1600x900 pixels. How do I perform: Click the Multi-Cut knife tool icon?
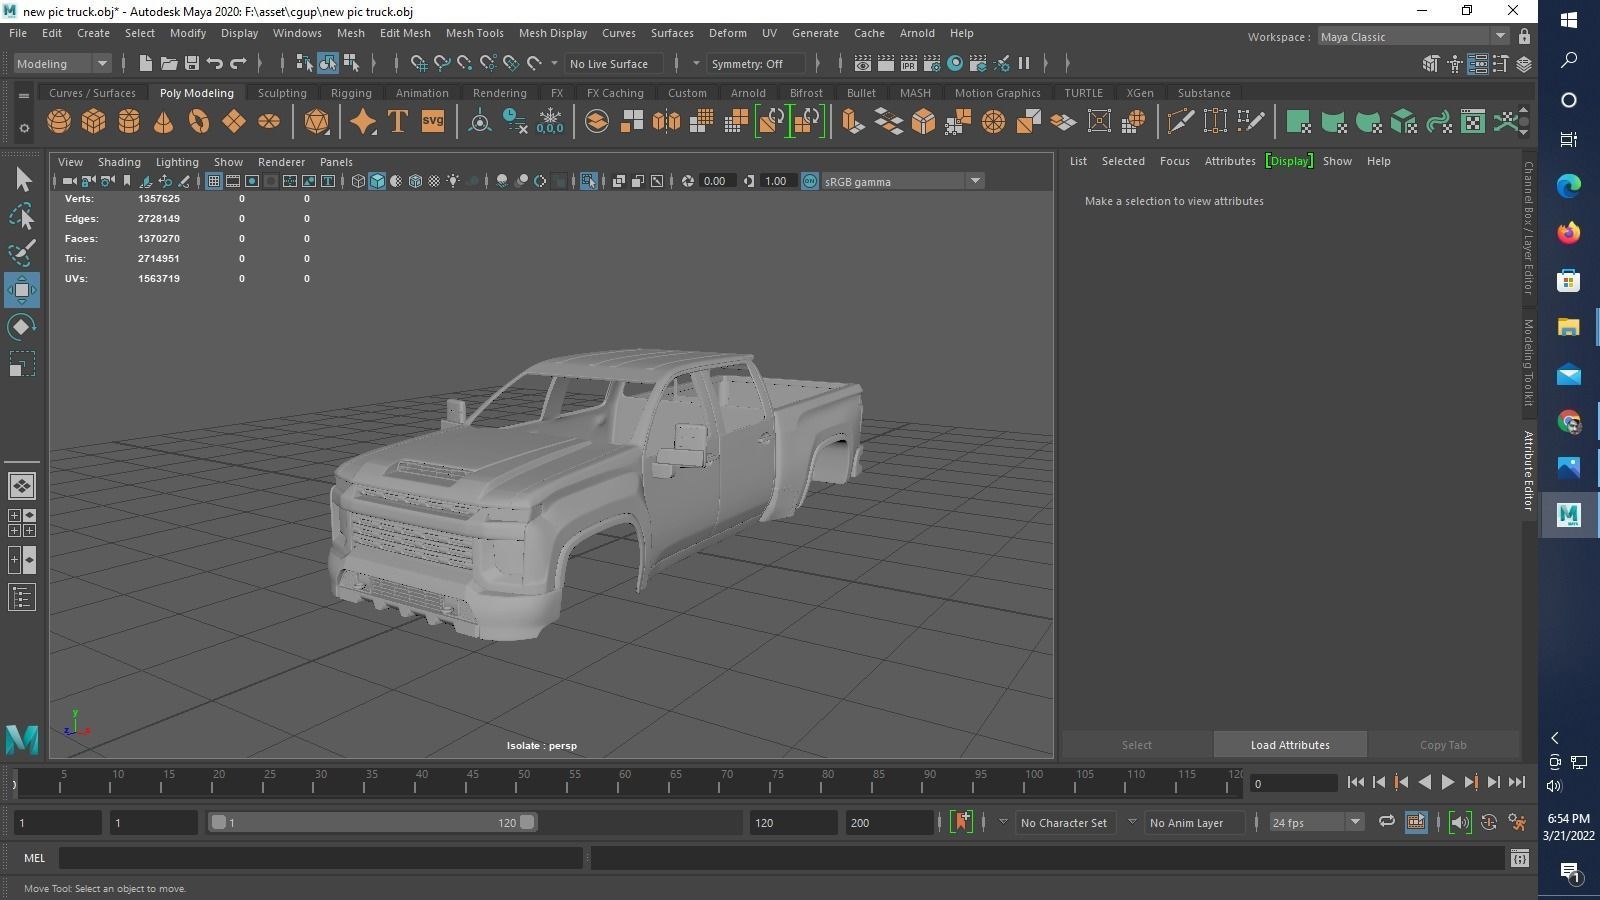tap(1180, 122)
